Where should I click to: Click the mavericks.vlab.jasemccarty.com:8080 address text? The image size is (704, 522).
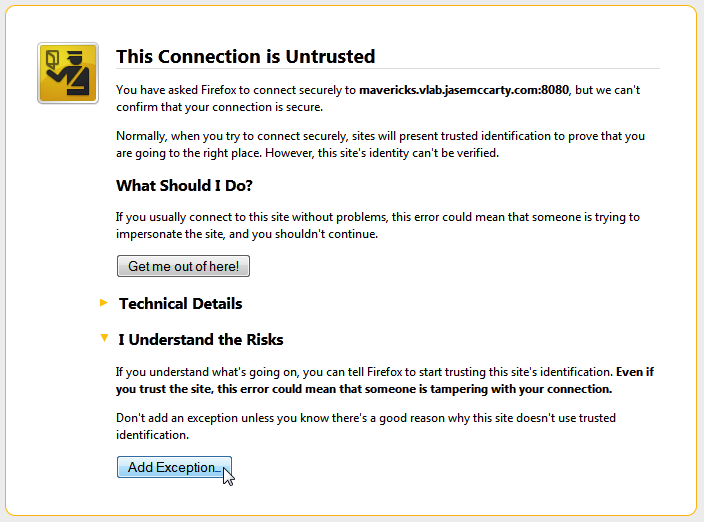464,90
